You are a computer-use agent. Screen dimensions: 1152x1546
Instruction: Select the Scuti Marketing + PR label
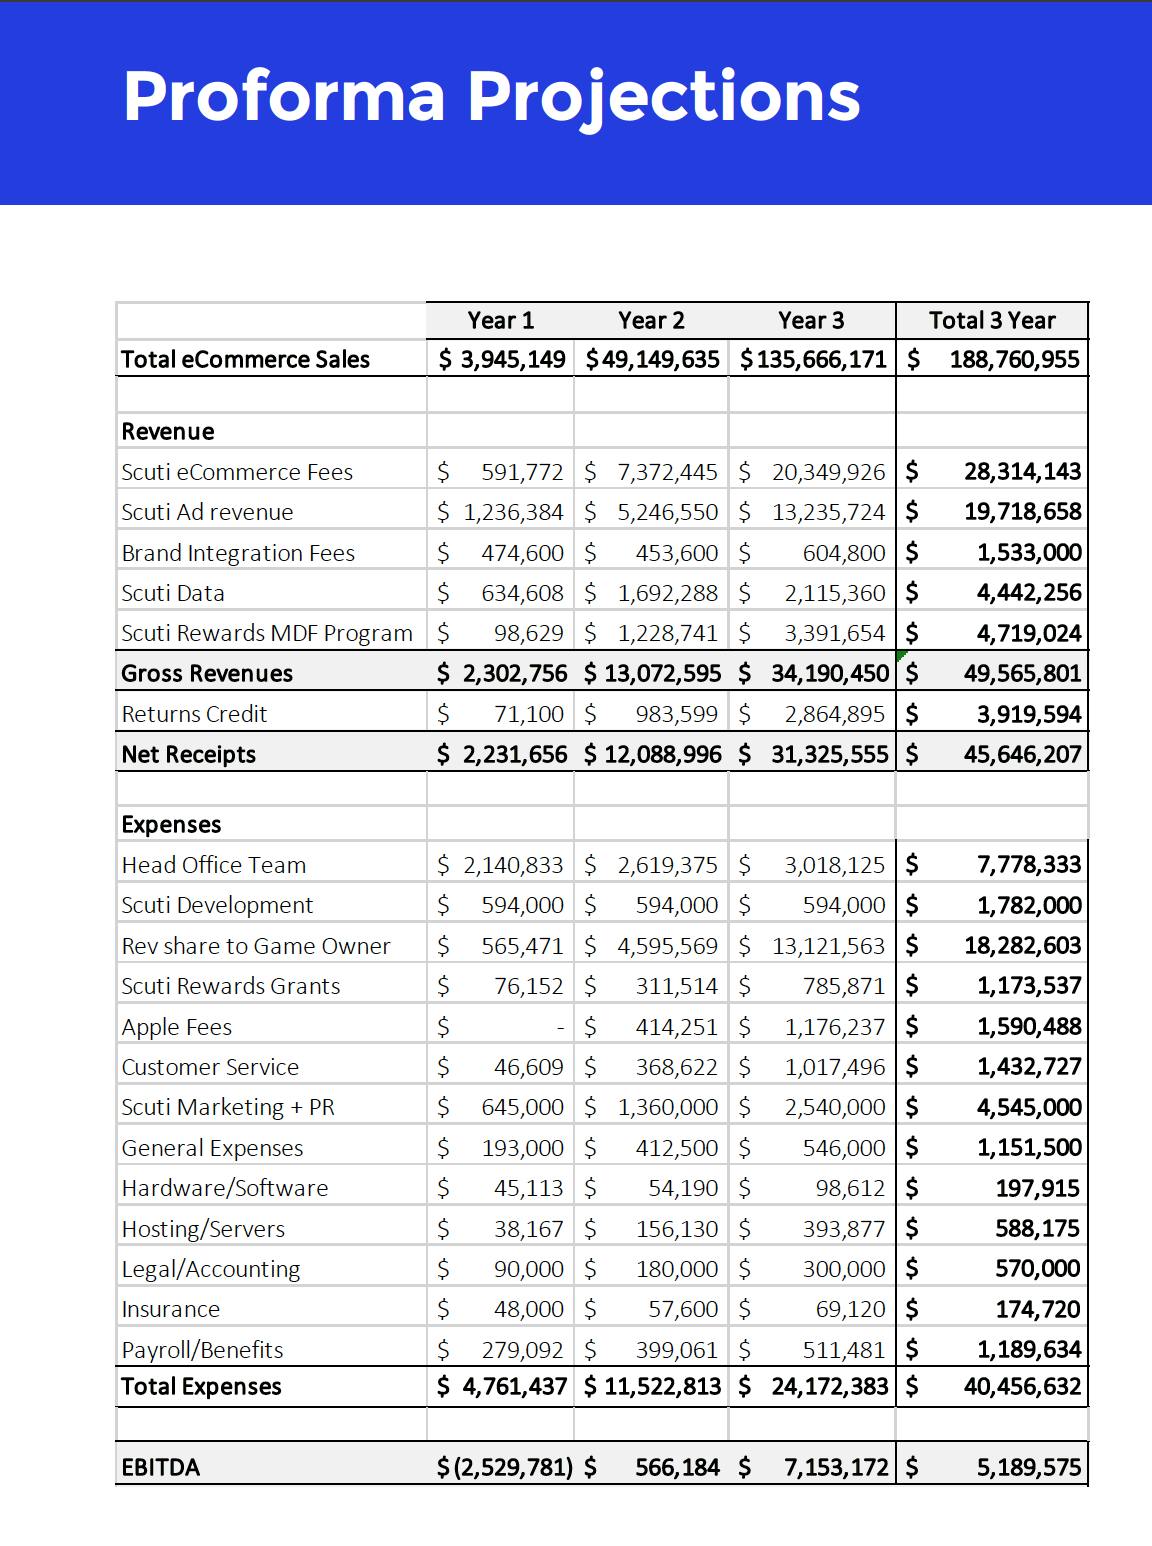[228, 1107]
